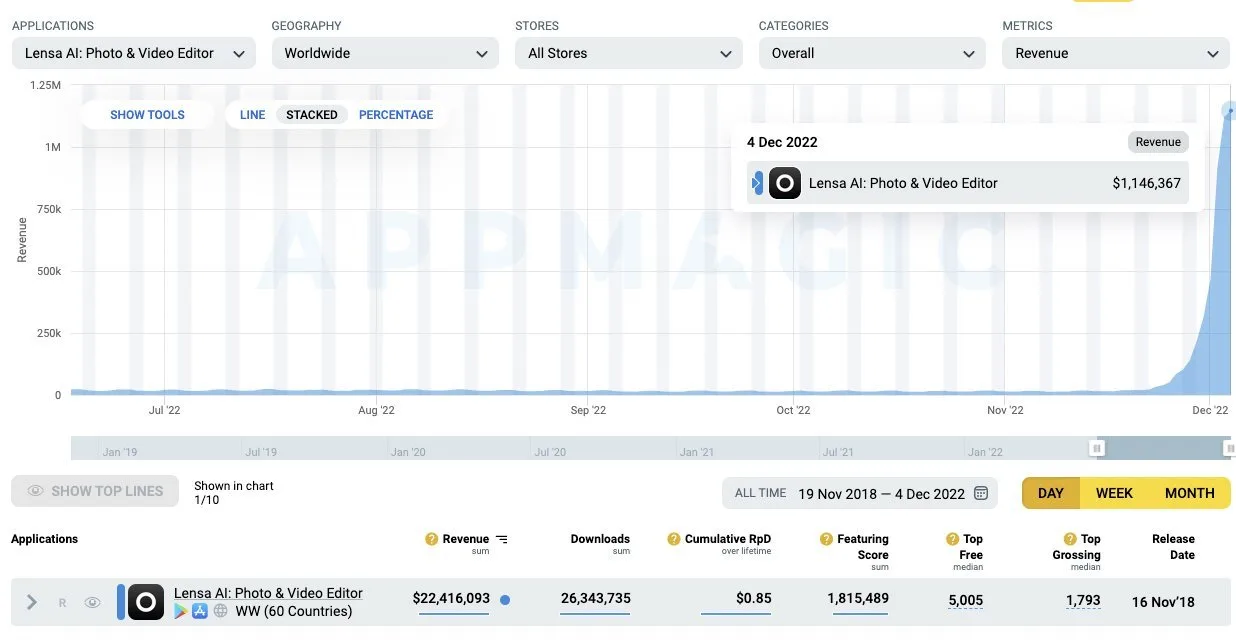Select the Stacked chart mode
The height and width of the screenshot is (644, 1236).
312,115
